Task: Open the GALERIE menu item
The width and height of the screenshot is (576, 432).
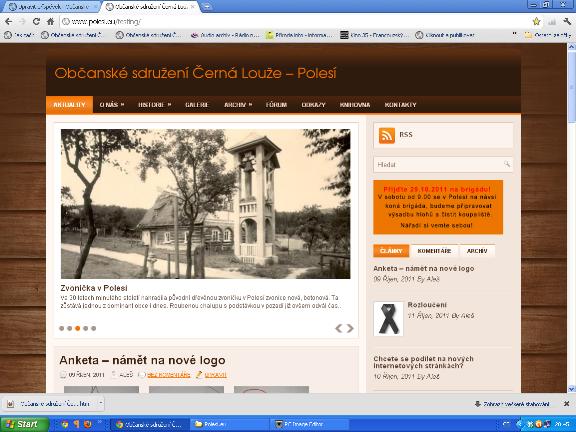Action: click(x=197, y=105)
